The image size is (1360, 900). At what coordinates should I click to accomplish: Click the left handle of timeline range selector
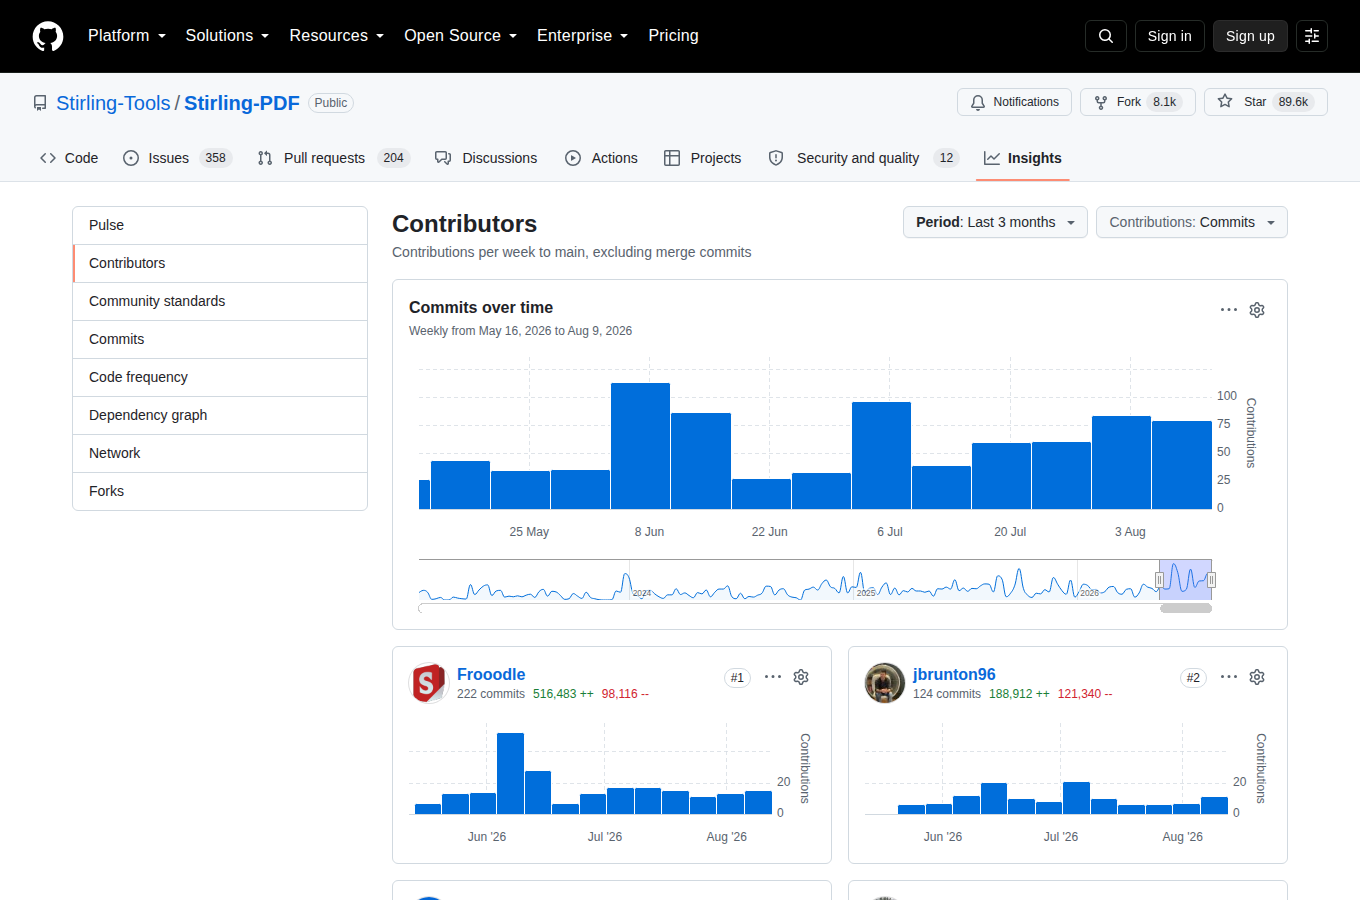(1160, 580)
